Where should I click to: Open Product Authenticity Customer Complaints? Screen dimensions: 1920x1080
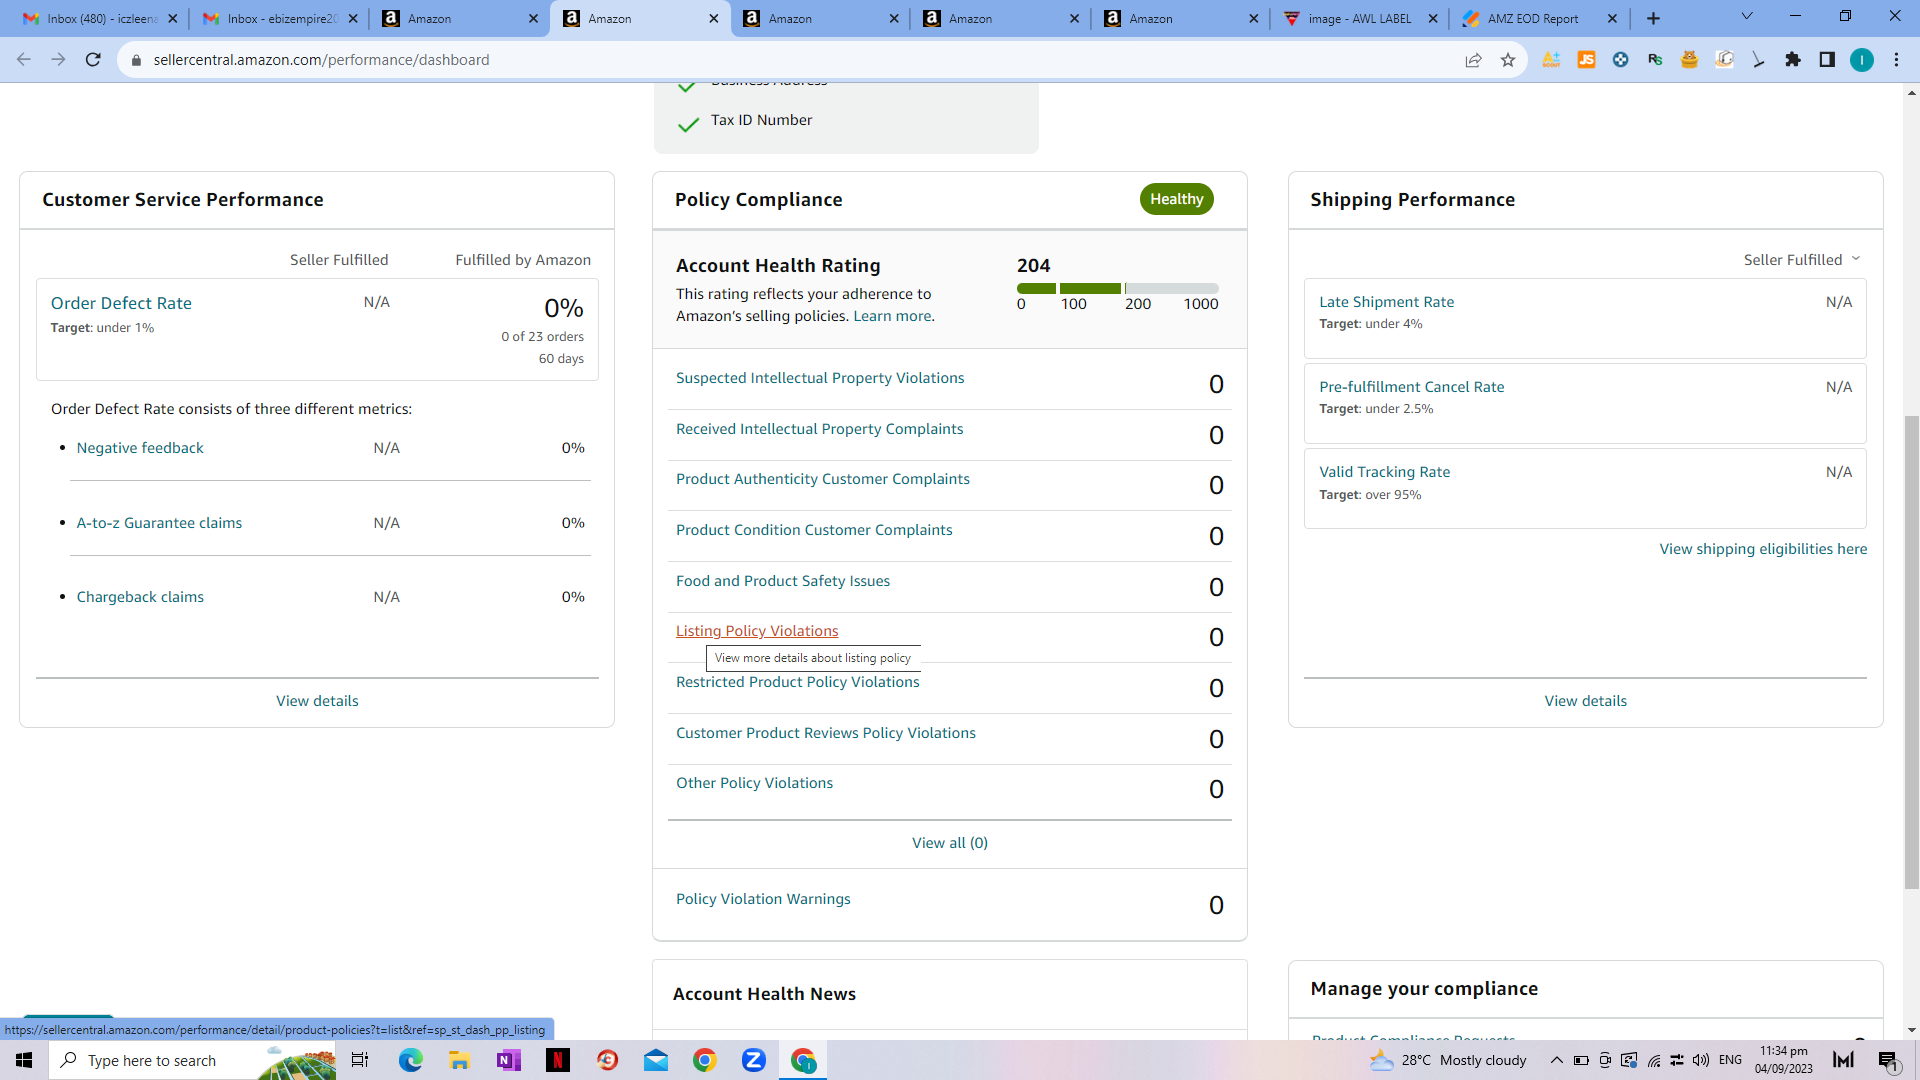coord(823,479)
